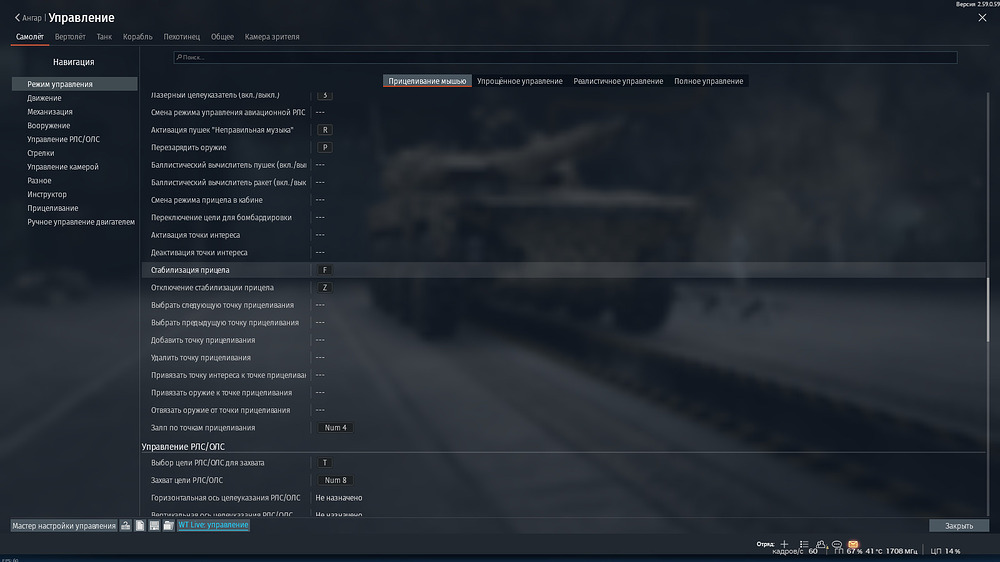Click the magnifier icon in the search box
This screenshot has width=1000, height=562.
(179, 57)
